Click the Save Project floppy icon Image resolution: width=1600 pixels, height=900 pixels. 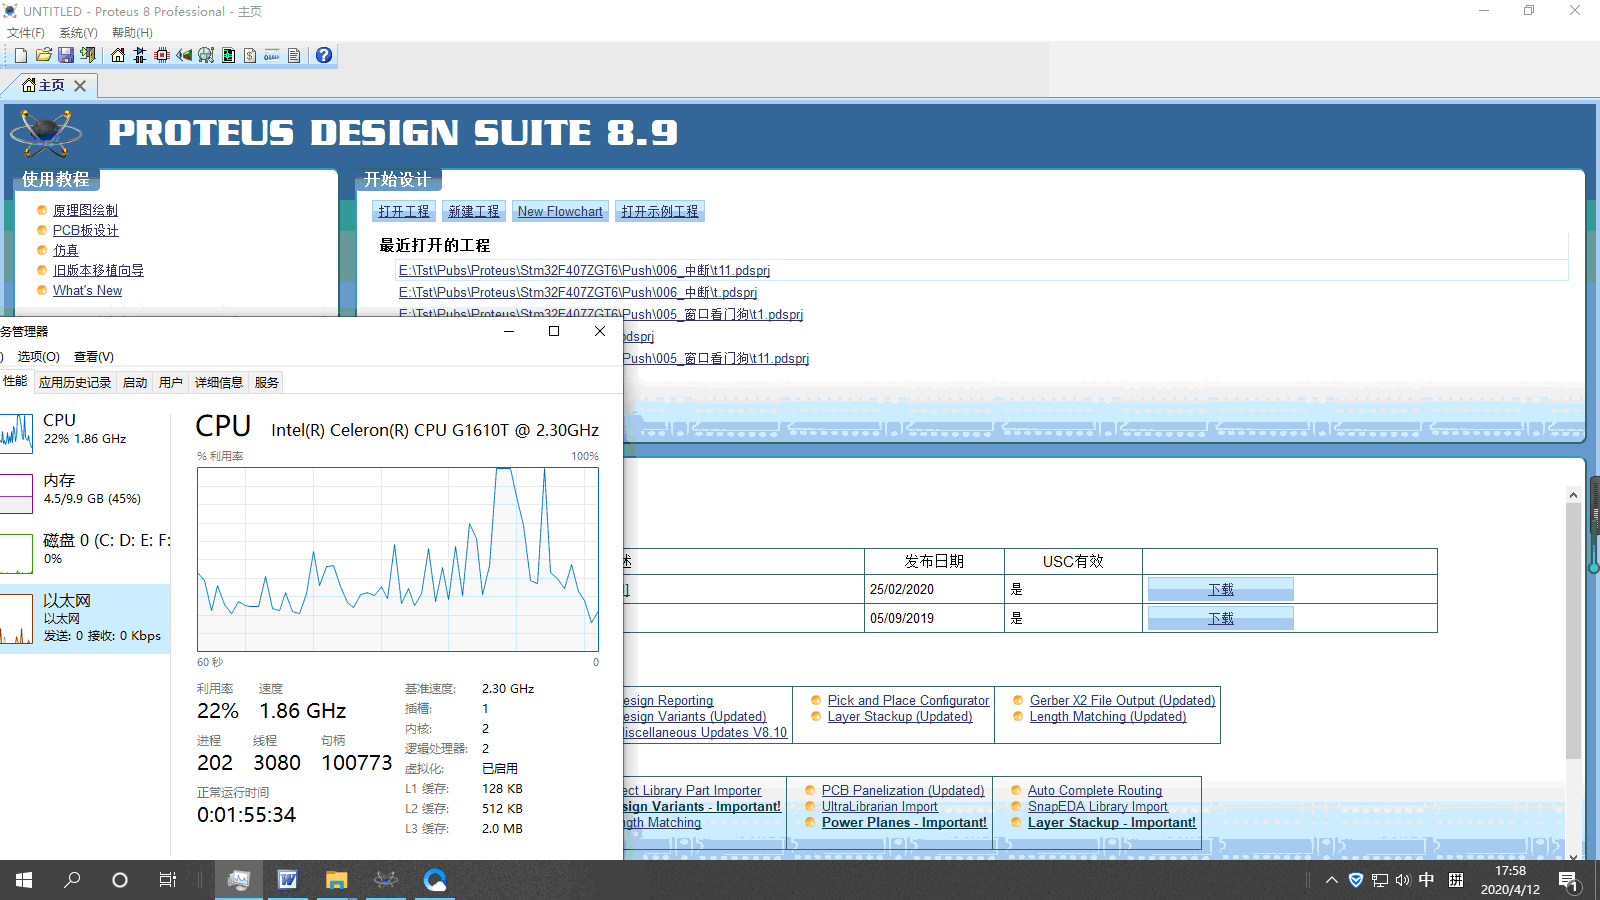(65, 55)
